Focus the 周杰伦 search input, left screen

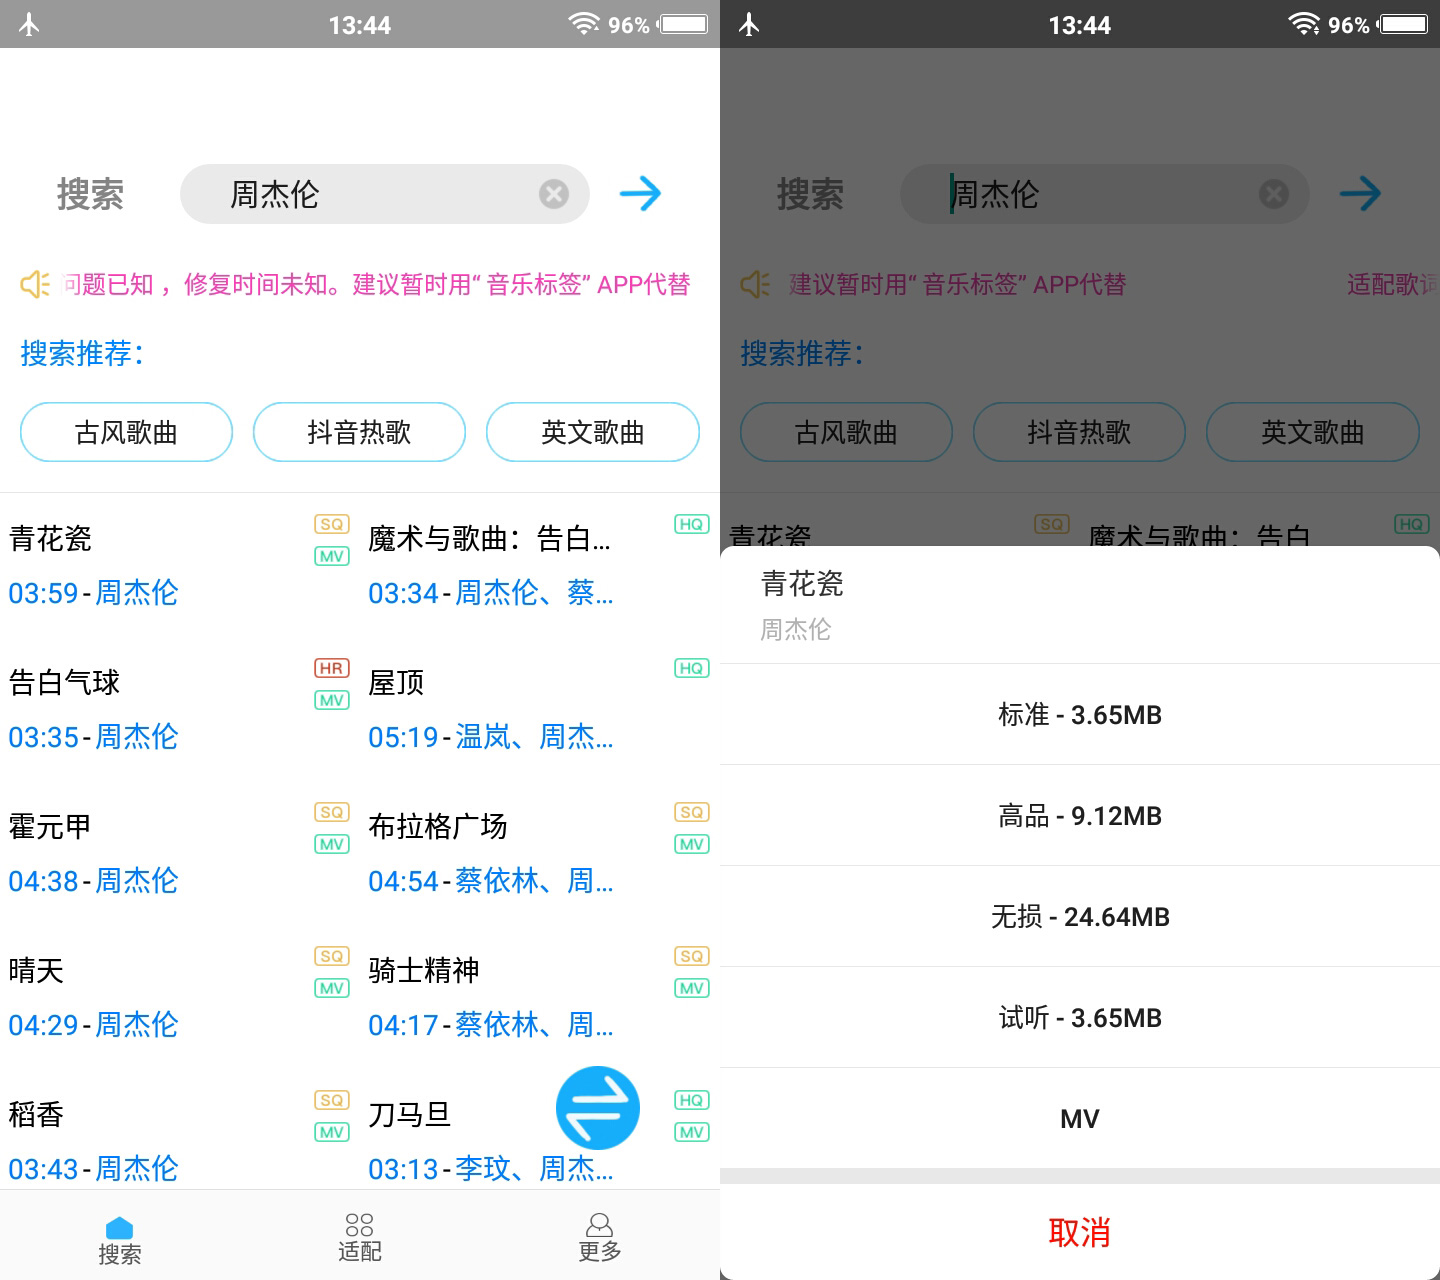[384, 194]
